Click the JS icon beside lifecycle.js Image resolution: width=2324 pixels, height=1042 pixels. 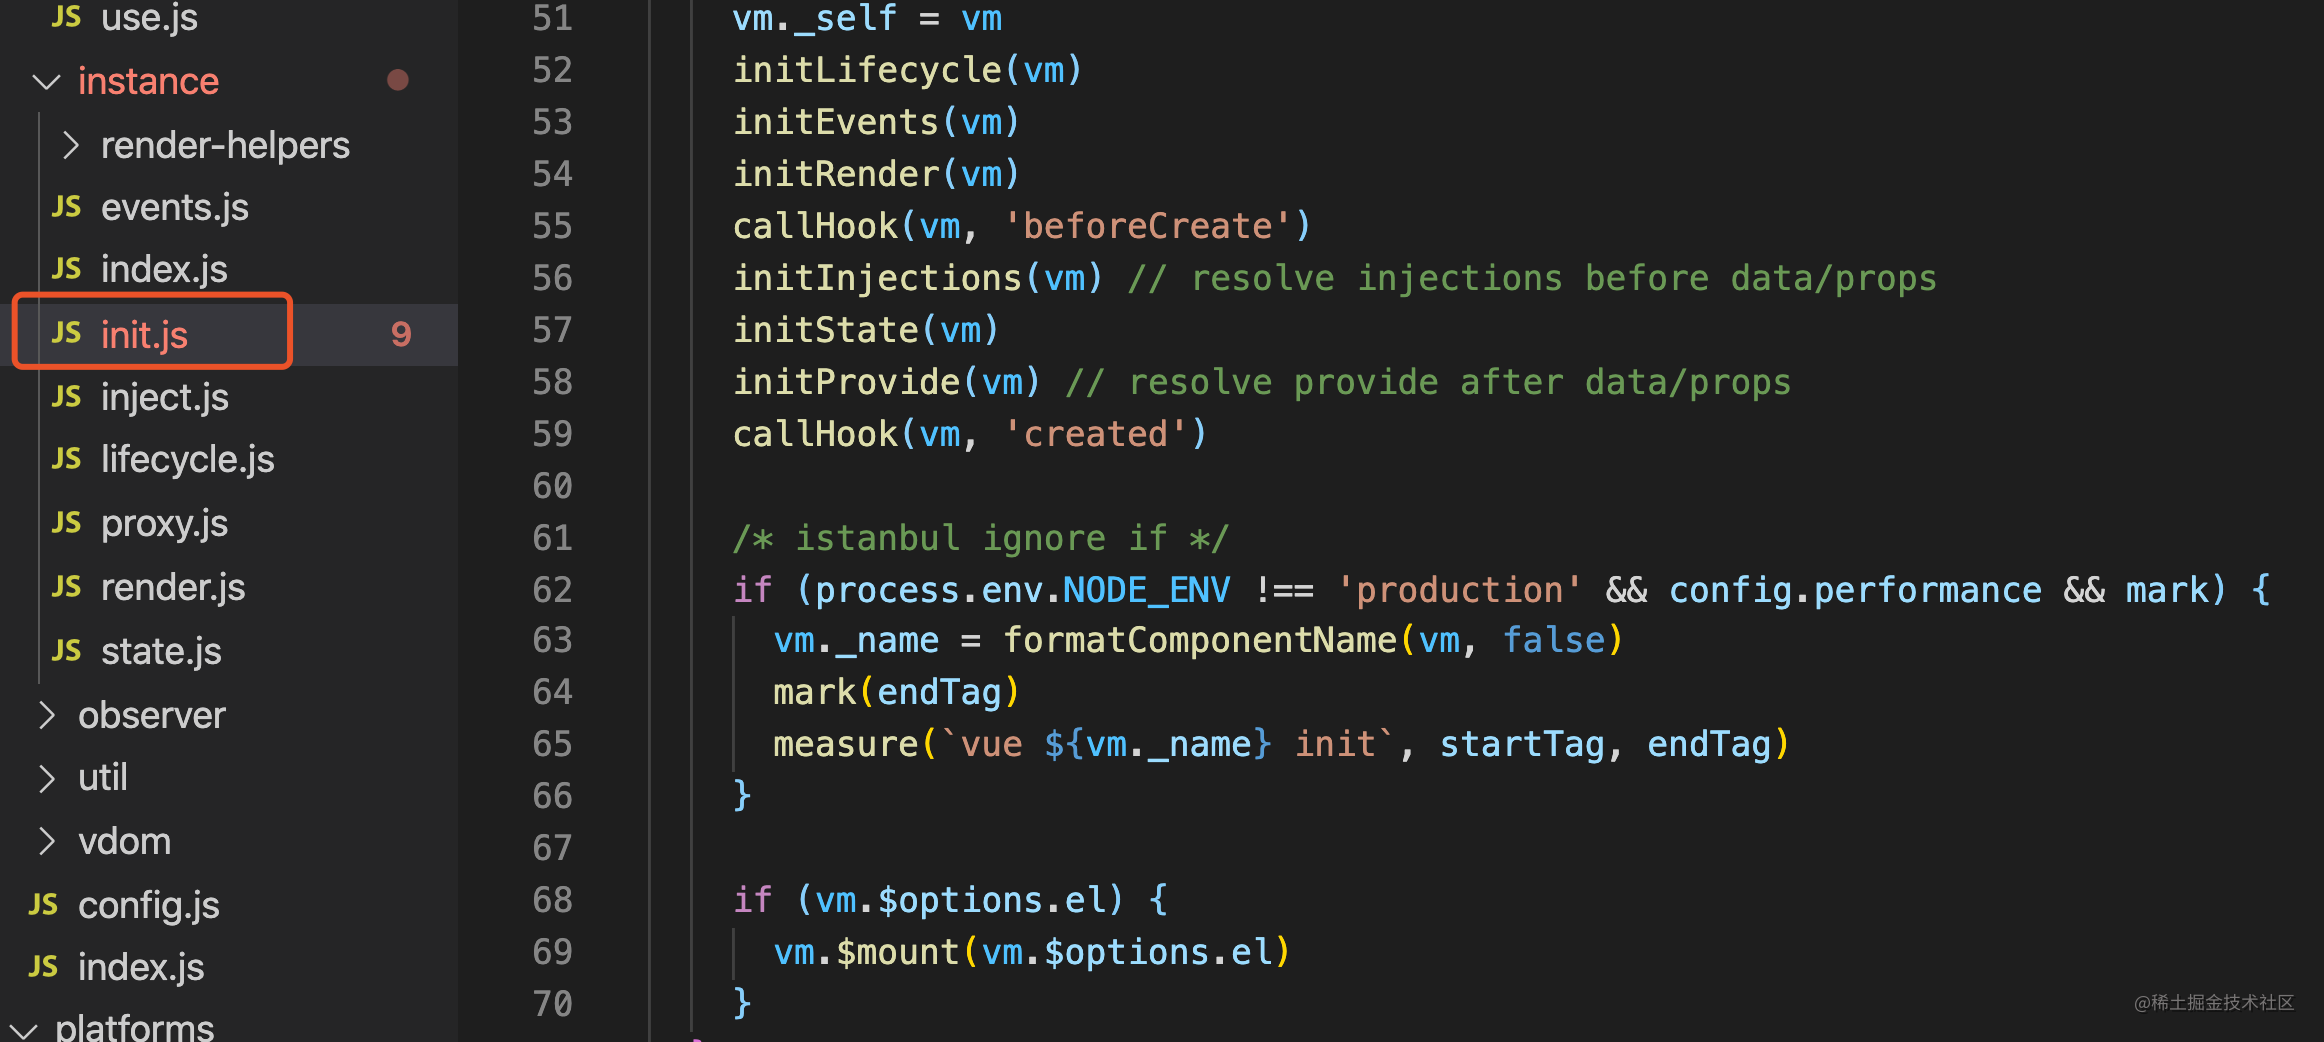[66, 459]
